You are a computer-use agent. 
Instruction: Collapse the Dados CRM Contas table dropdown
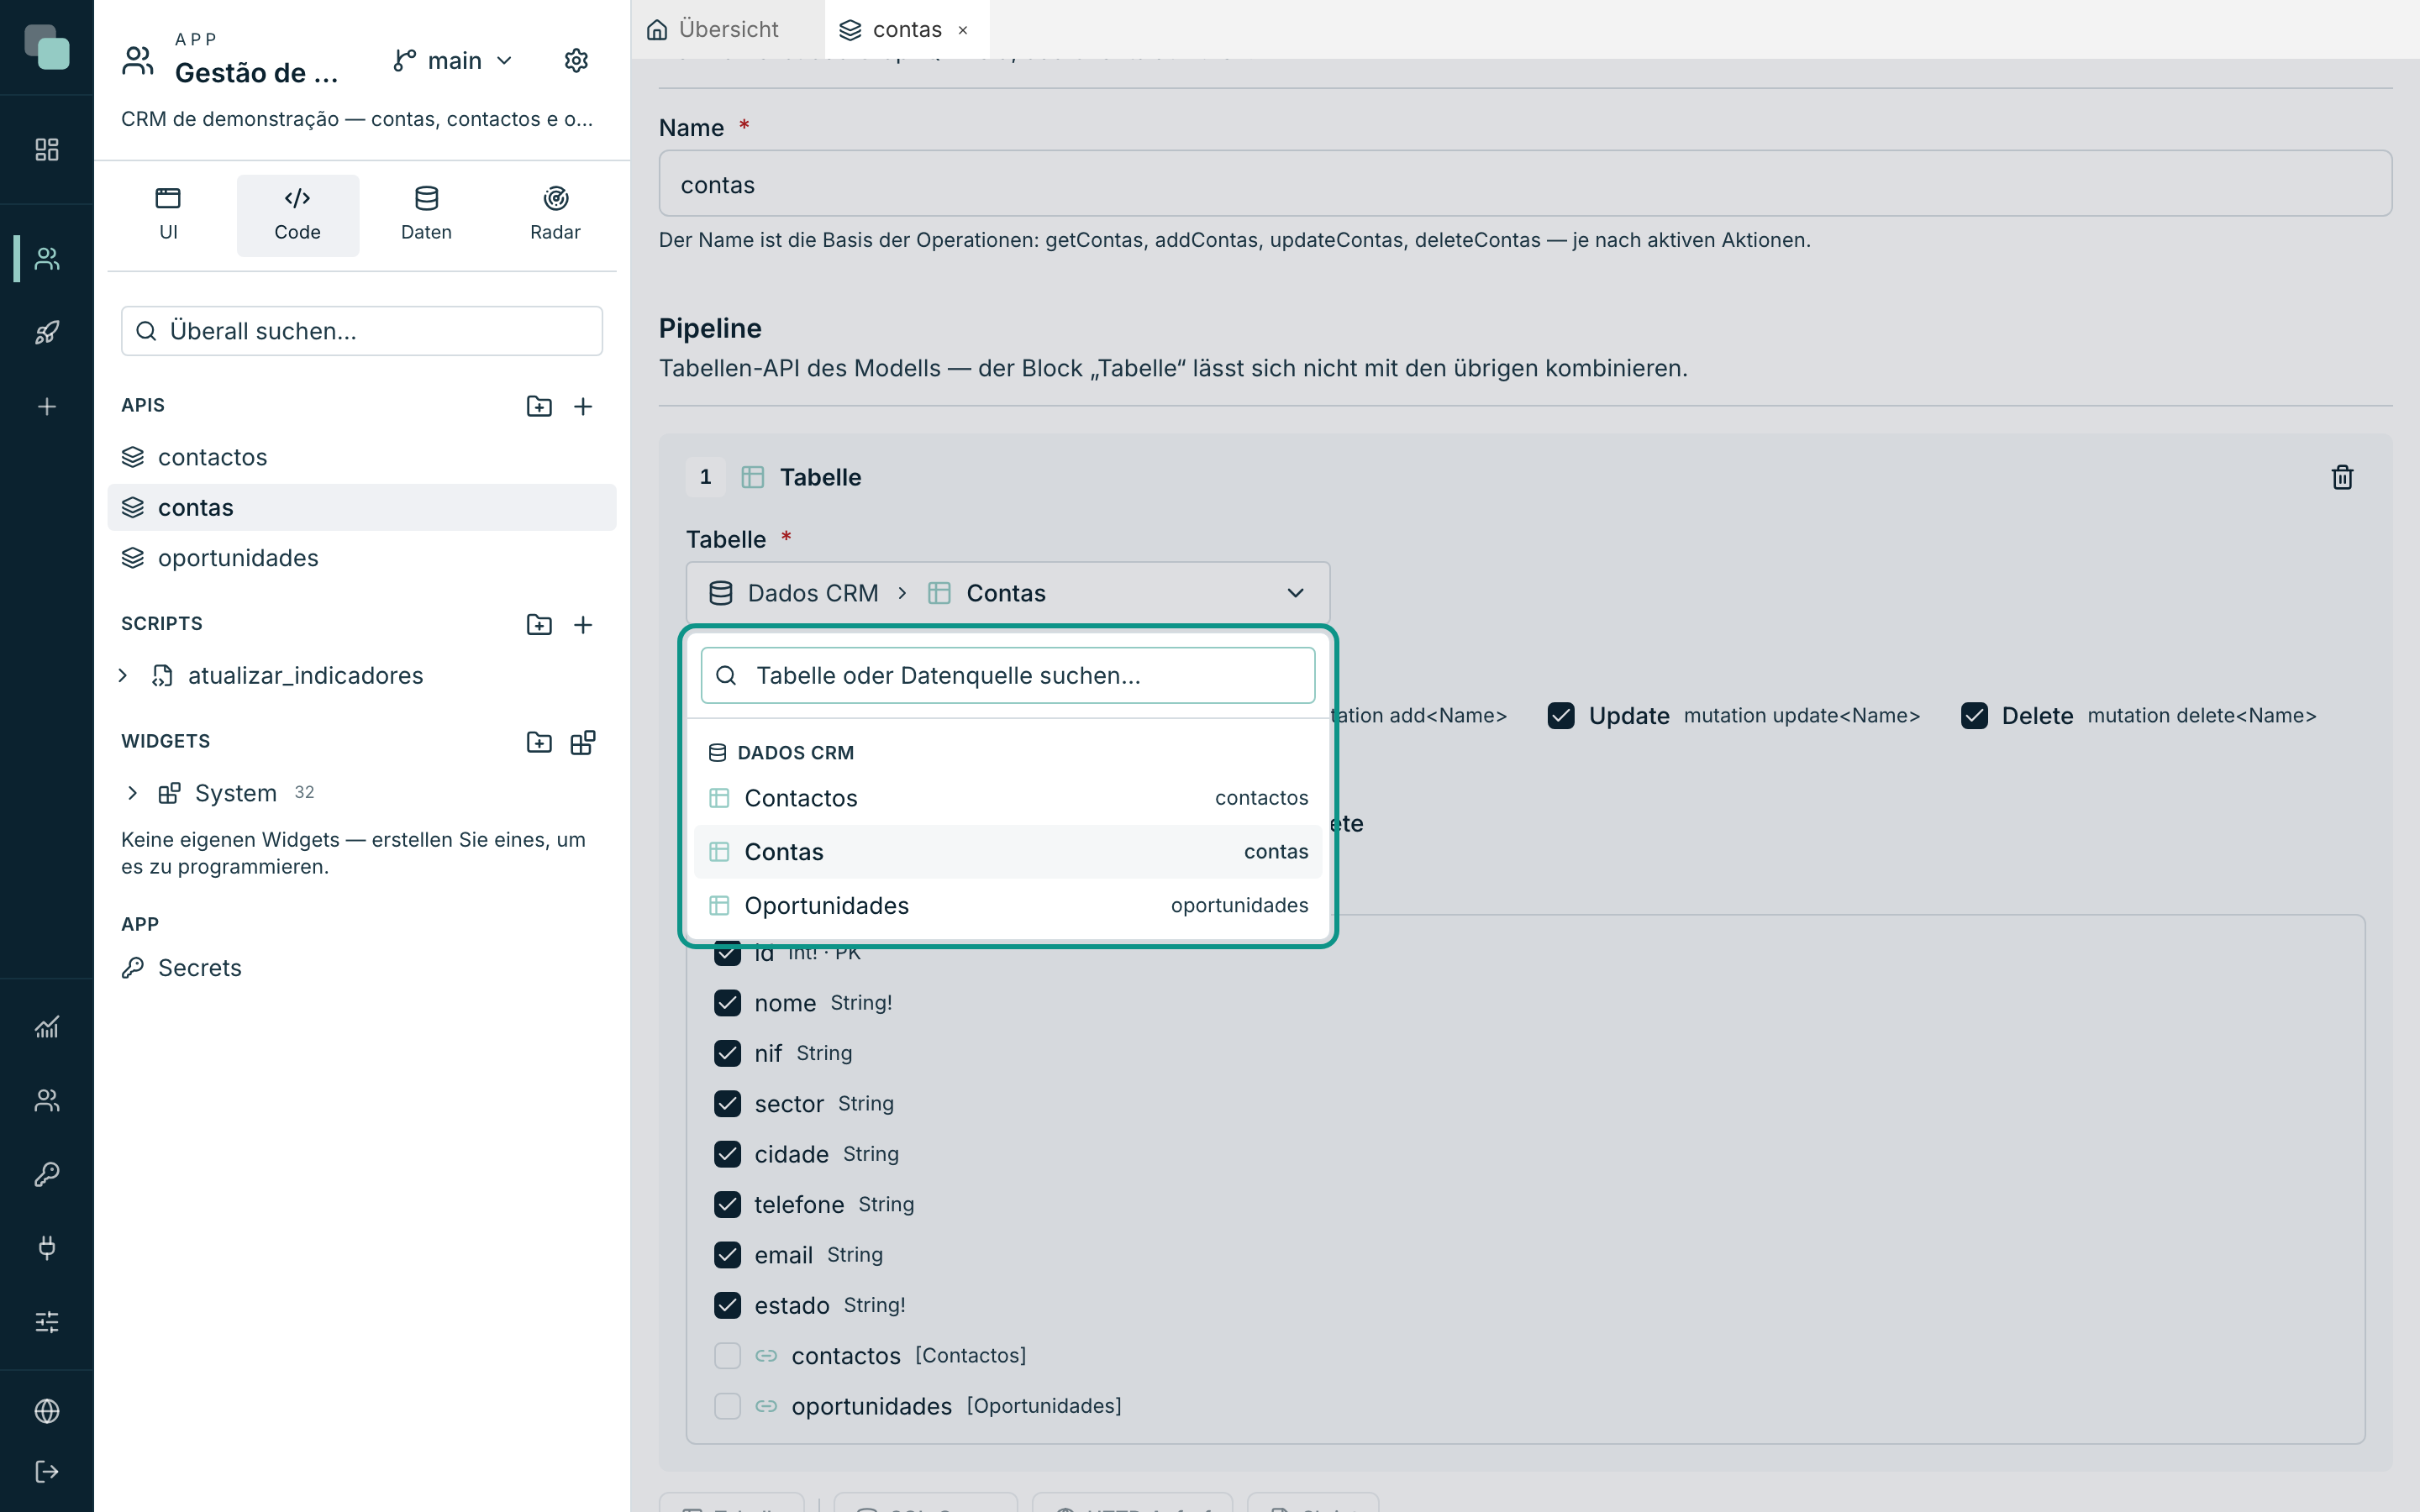(x=1007, y=593)
